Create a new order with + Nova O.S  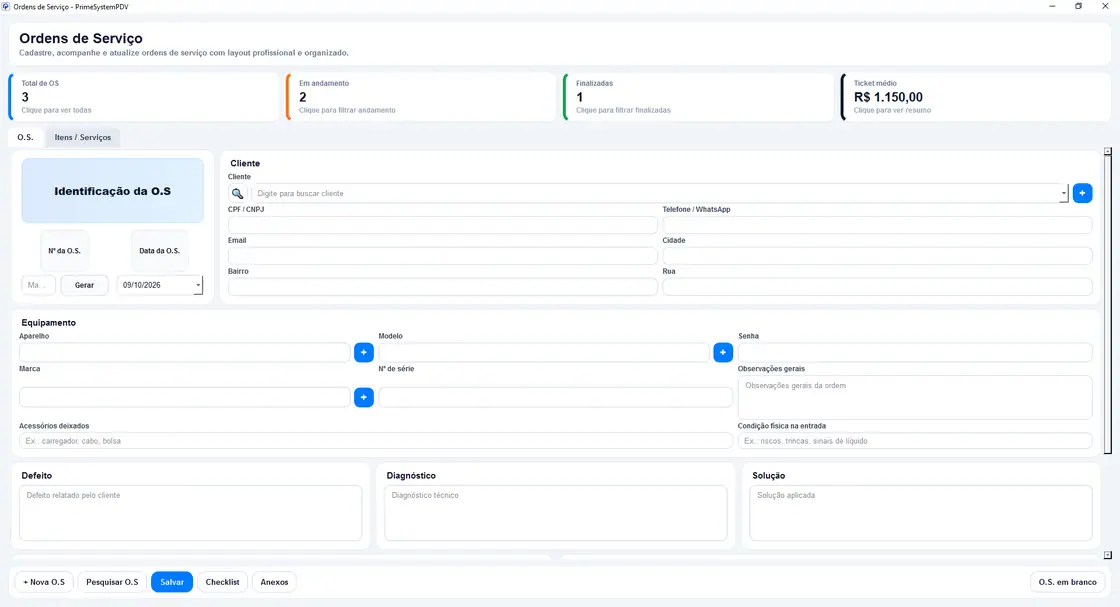tap(44, 582)
